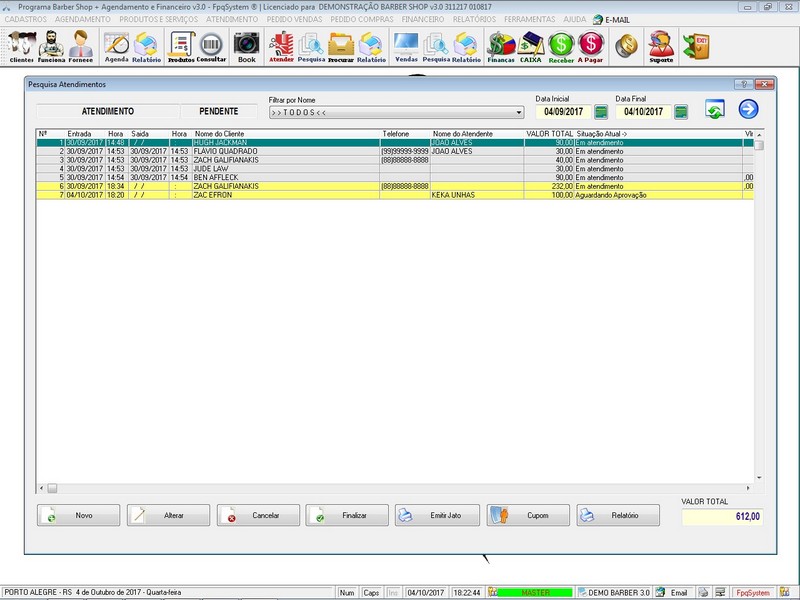Click the Cupom button
The height and width of the screenshot is (600, 800).
click(x=528, y=515)
